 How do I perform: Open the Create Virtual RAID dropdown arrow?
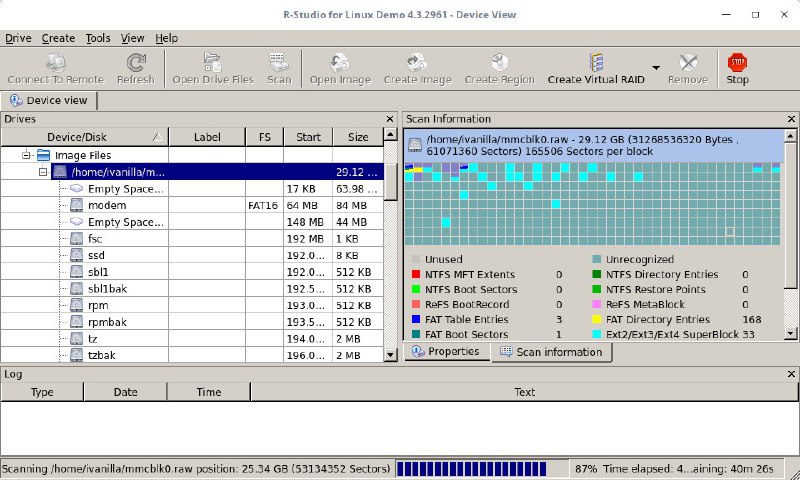656,67
